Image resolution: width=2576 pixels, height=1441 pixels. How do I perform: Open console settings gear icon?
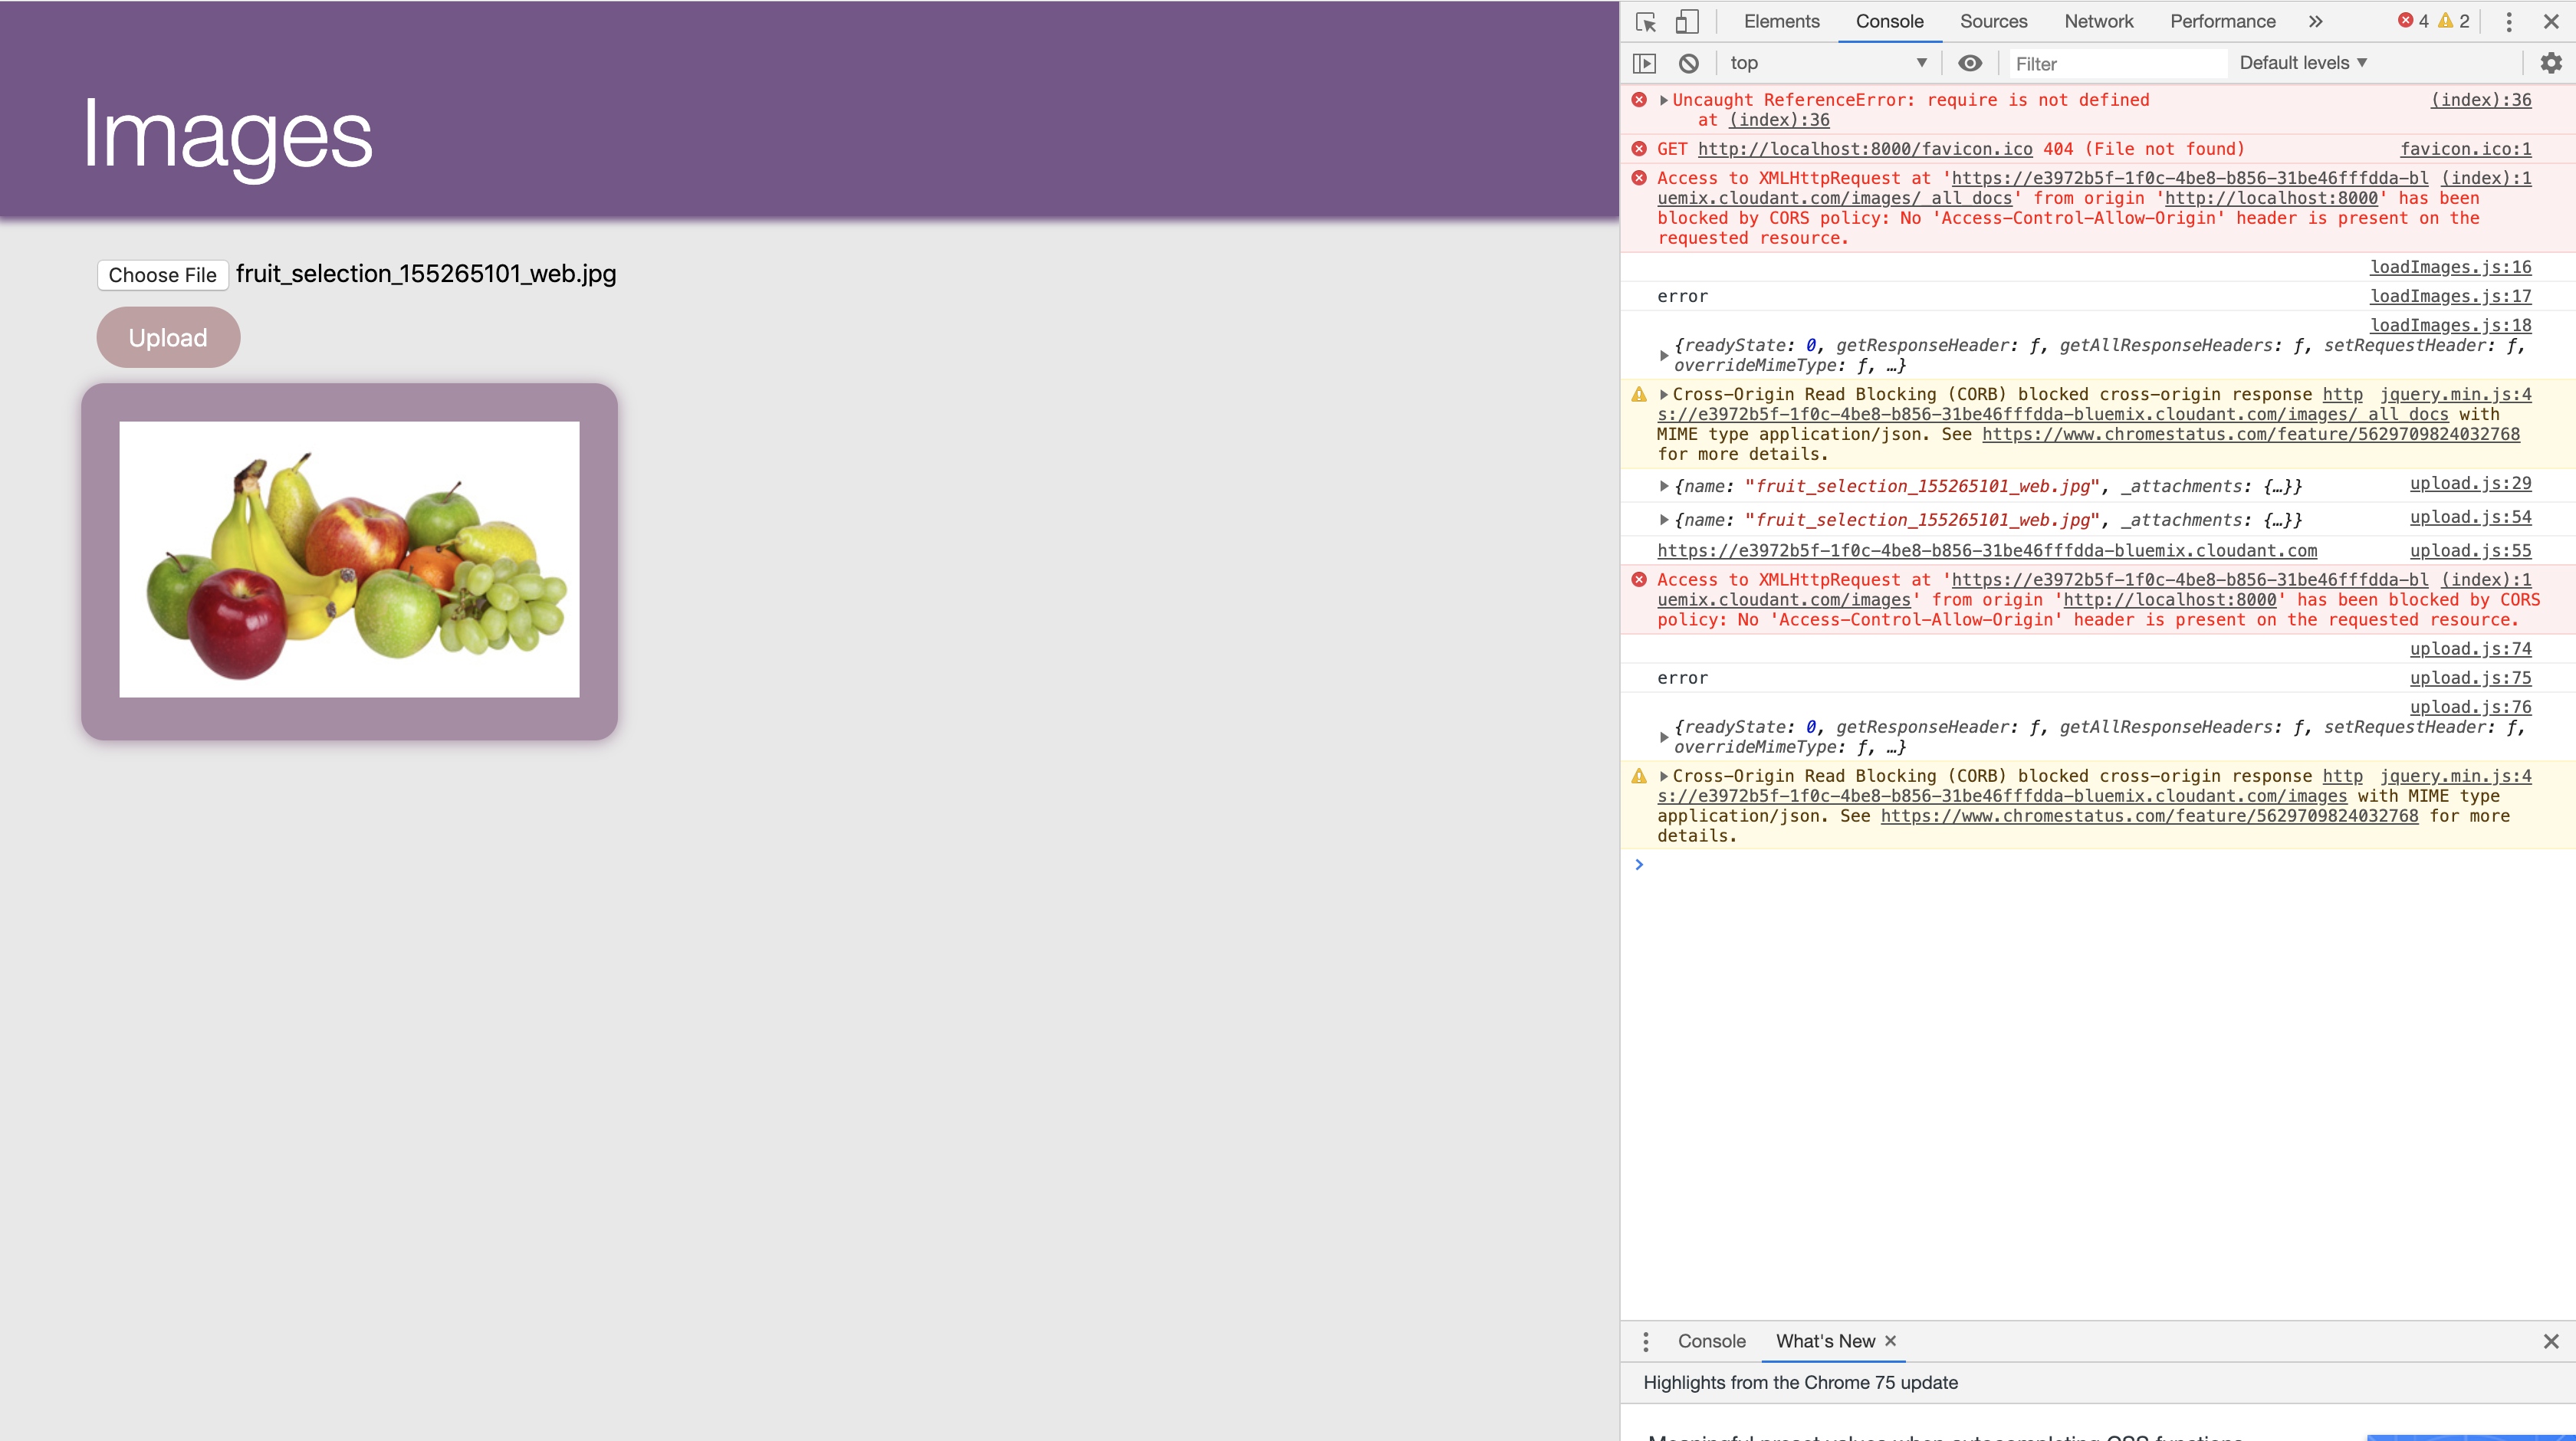(x=2551, y=63)
